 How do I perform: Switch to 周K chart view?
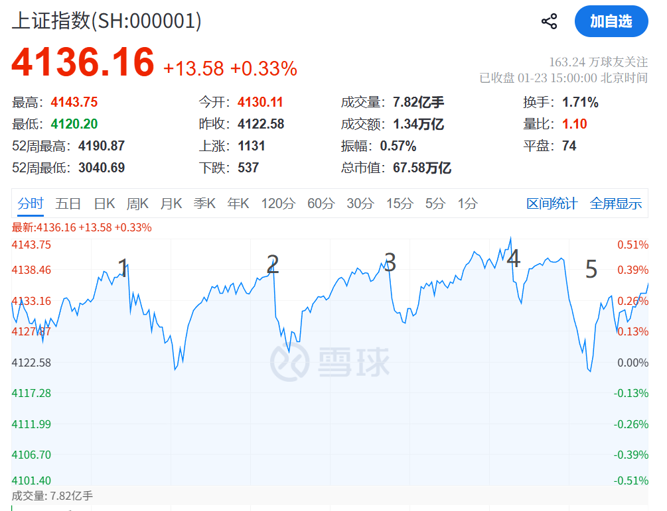coord(138,203)
